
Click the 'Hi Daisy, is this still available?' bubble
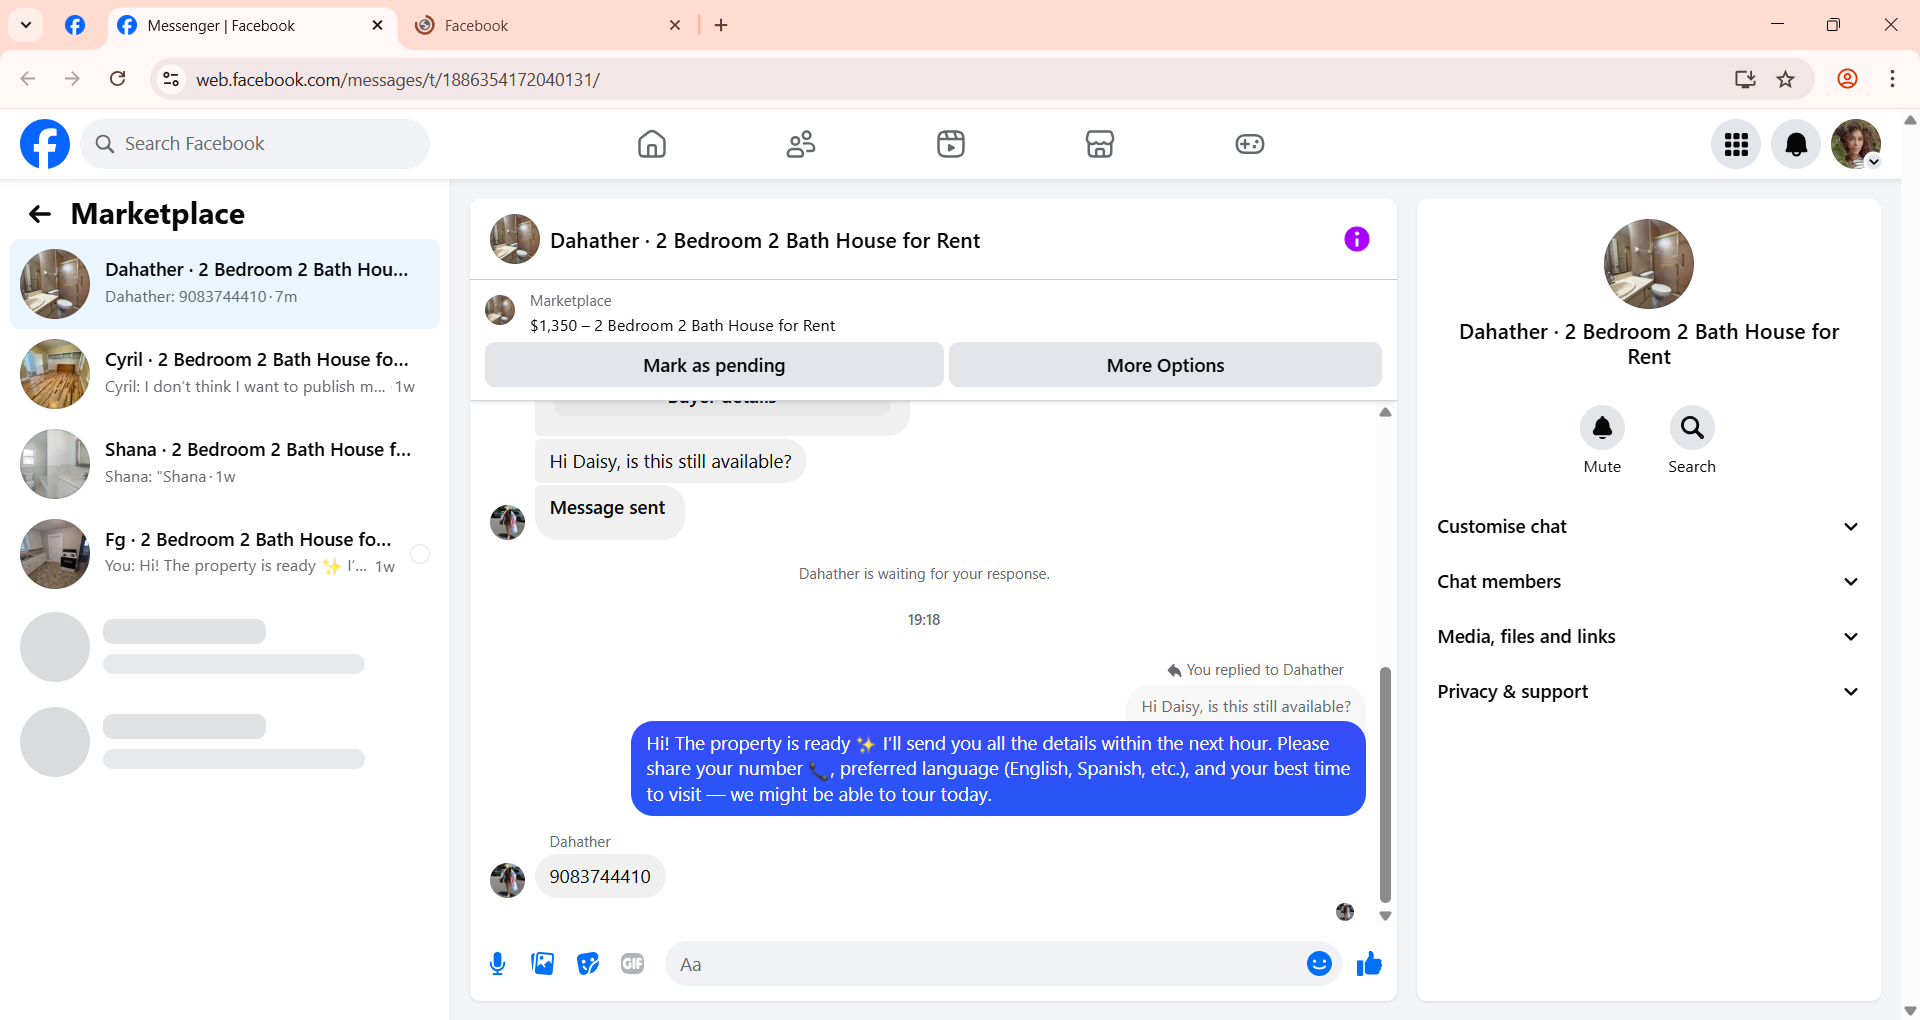(670, 462)
